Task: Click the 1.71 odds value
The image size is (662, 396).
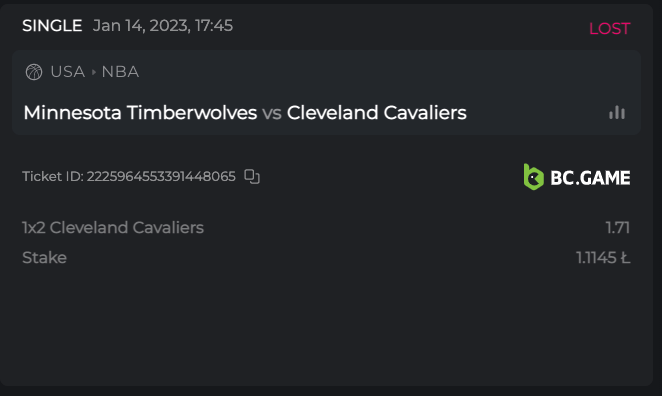Action: pos(618,228)
